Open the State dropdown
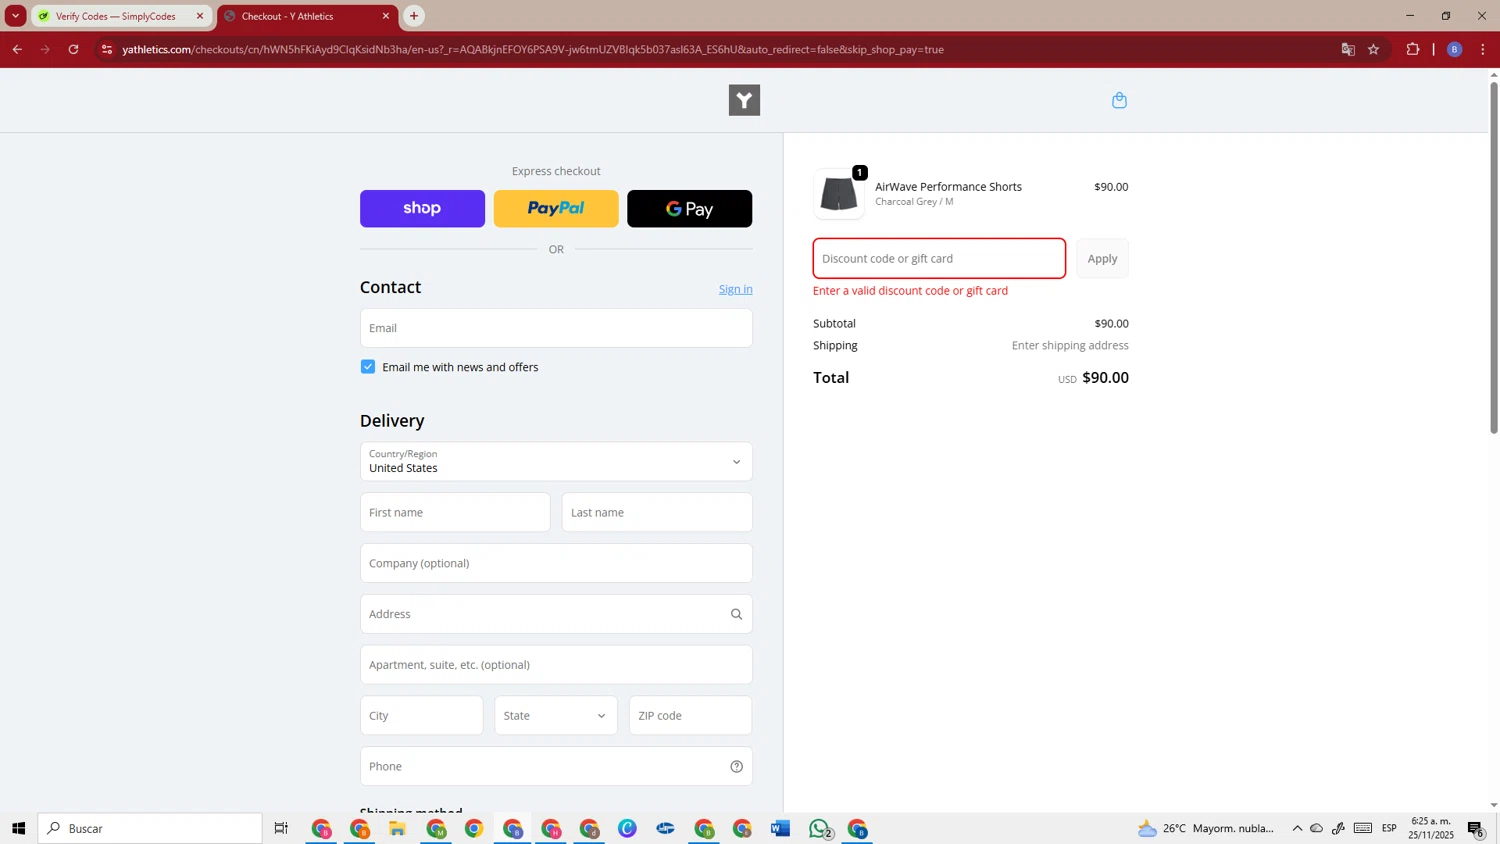The width and height of the screenshot is (1500, 844). [556, 715]
